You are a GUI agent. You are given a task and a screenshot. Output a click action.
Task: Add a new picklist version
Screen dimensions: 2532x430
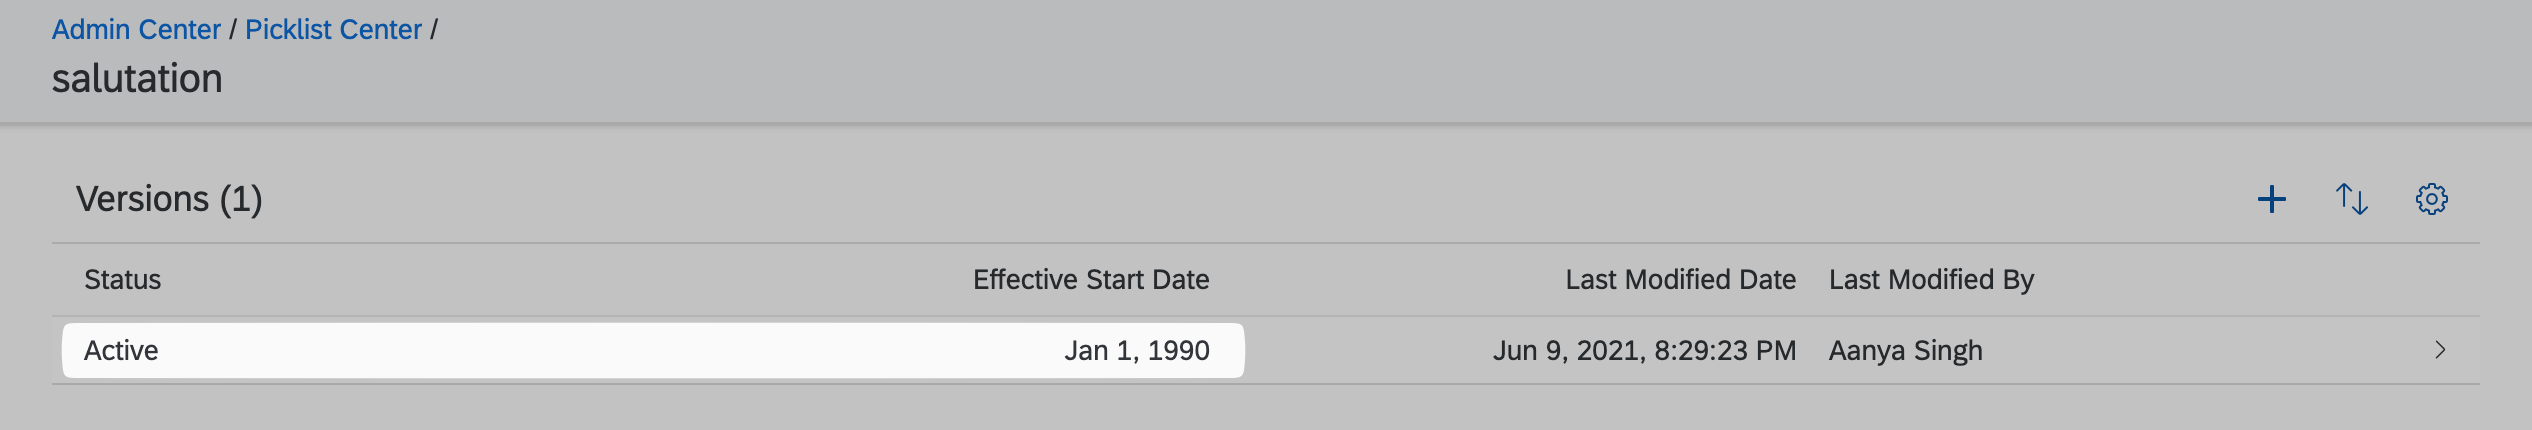pyautogui.click(x=2271, y=199)
